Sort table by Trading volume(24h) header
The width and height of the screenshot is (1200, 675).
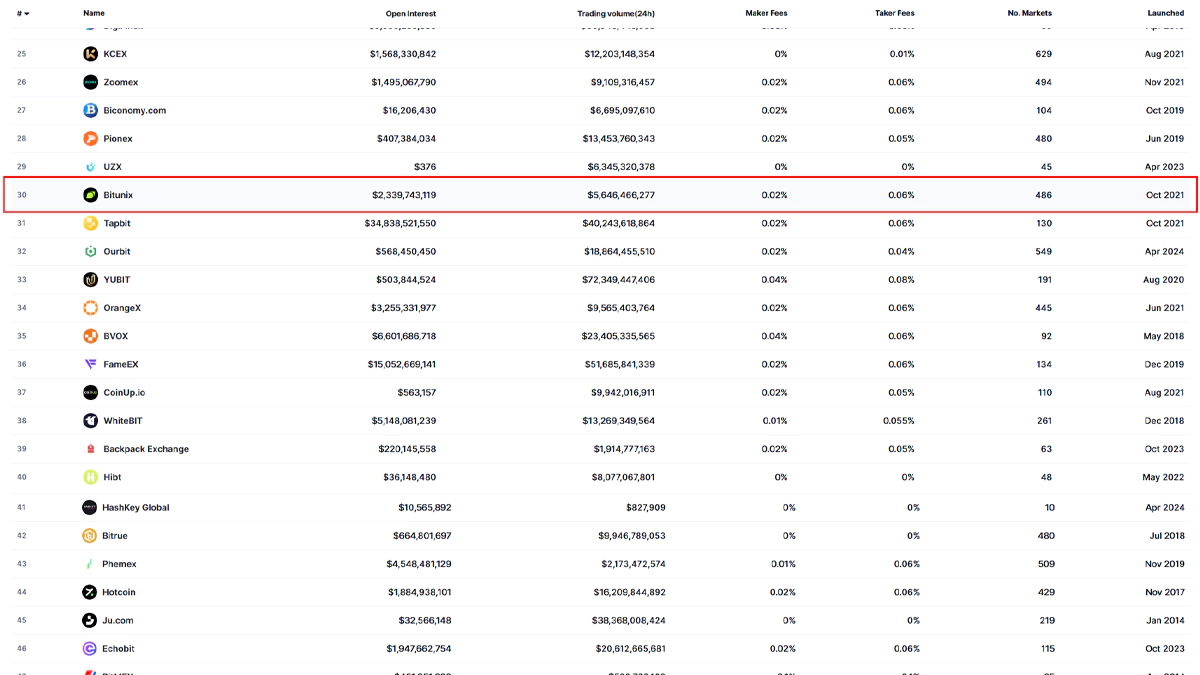tap(616, 13)
